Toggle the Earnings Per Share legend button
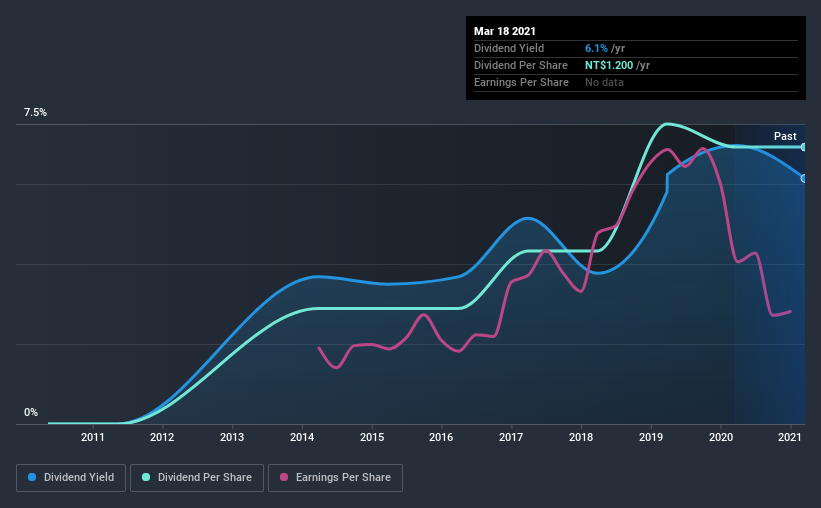The width and height of the screenshot is (821, 508). (x=335, y=478)
